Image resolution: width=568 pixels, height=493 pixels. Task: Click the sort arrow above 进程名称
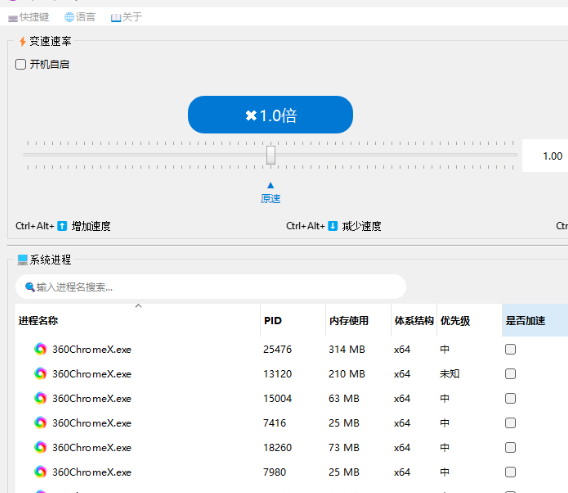tap(138, 306)
